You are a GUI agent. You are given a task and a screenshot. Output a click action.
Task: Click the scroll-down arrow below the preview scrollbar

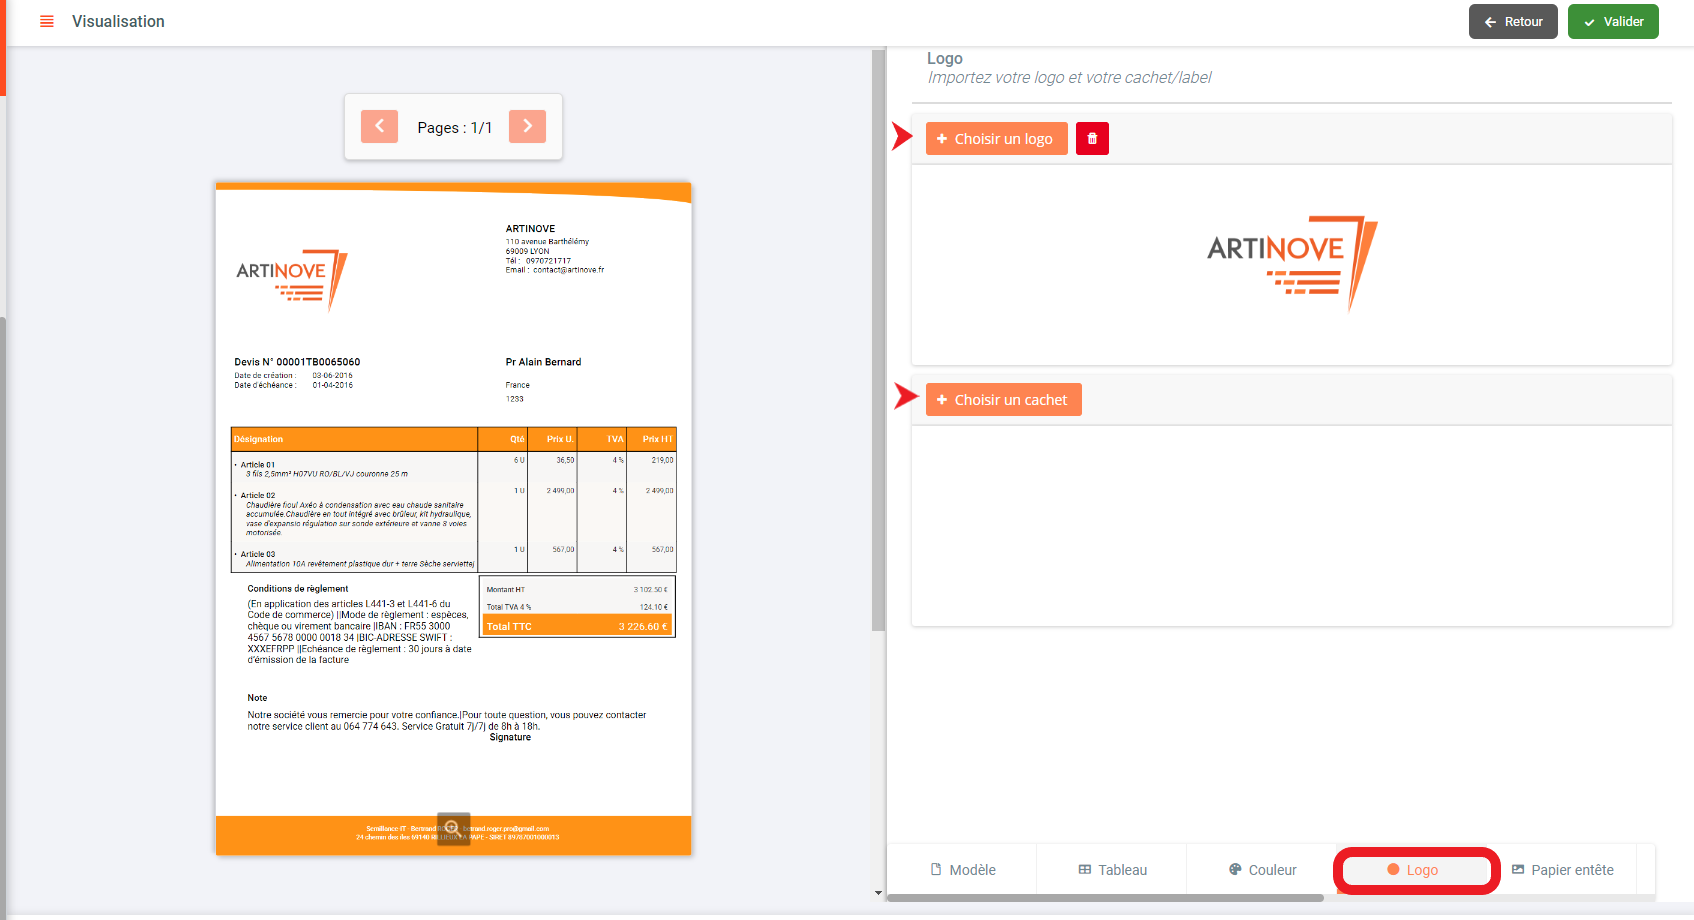[x=878, y=893]
